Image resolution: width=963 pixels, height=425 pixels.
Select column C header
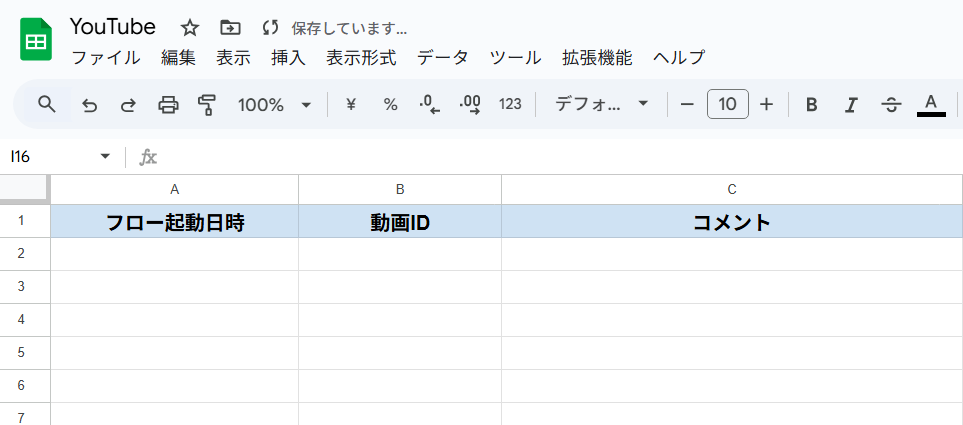[x=732, y=190]
